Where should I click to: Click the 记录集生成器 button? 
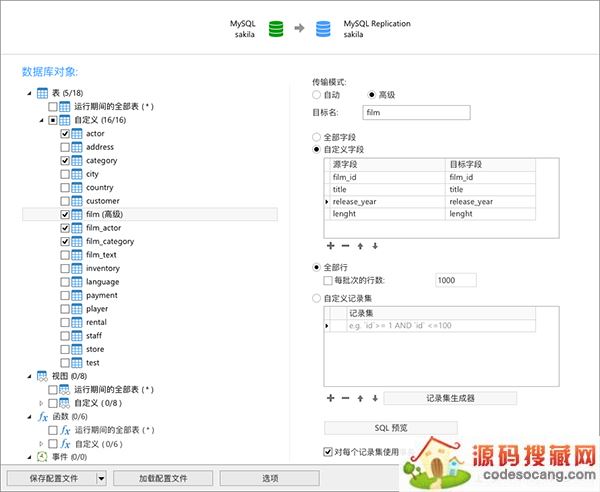(x=450, y=398)
